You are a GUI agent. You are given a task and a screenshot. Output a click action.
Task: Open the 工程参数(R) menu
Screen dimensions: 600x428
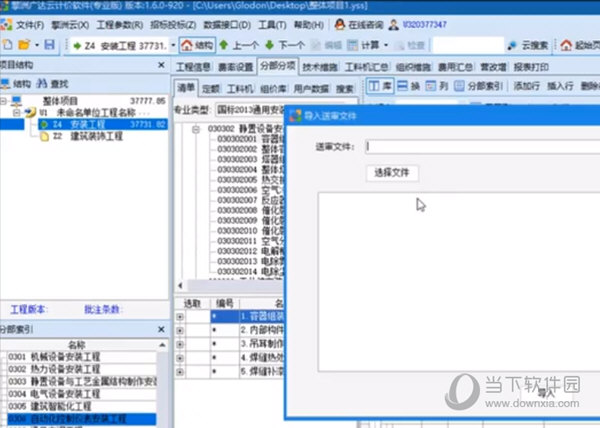coord(120,25)
